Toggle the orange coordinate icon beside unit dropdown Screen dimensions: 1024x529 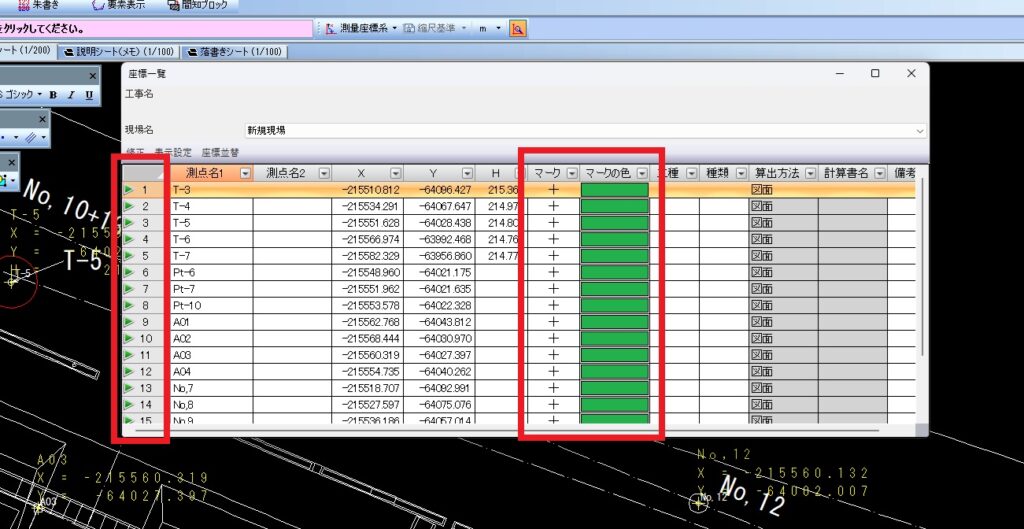[518, 28]
